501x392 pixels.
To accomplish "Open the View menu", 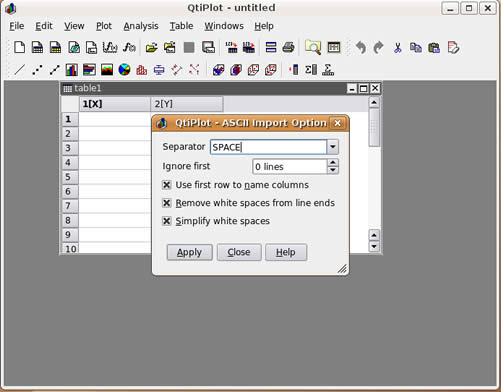I will point(74,26).
